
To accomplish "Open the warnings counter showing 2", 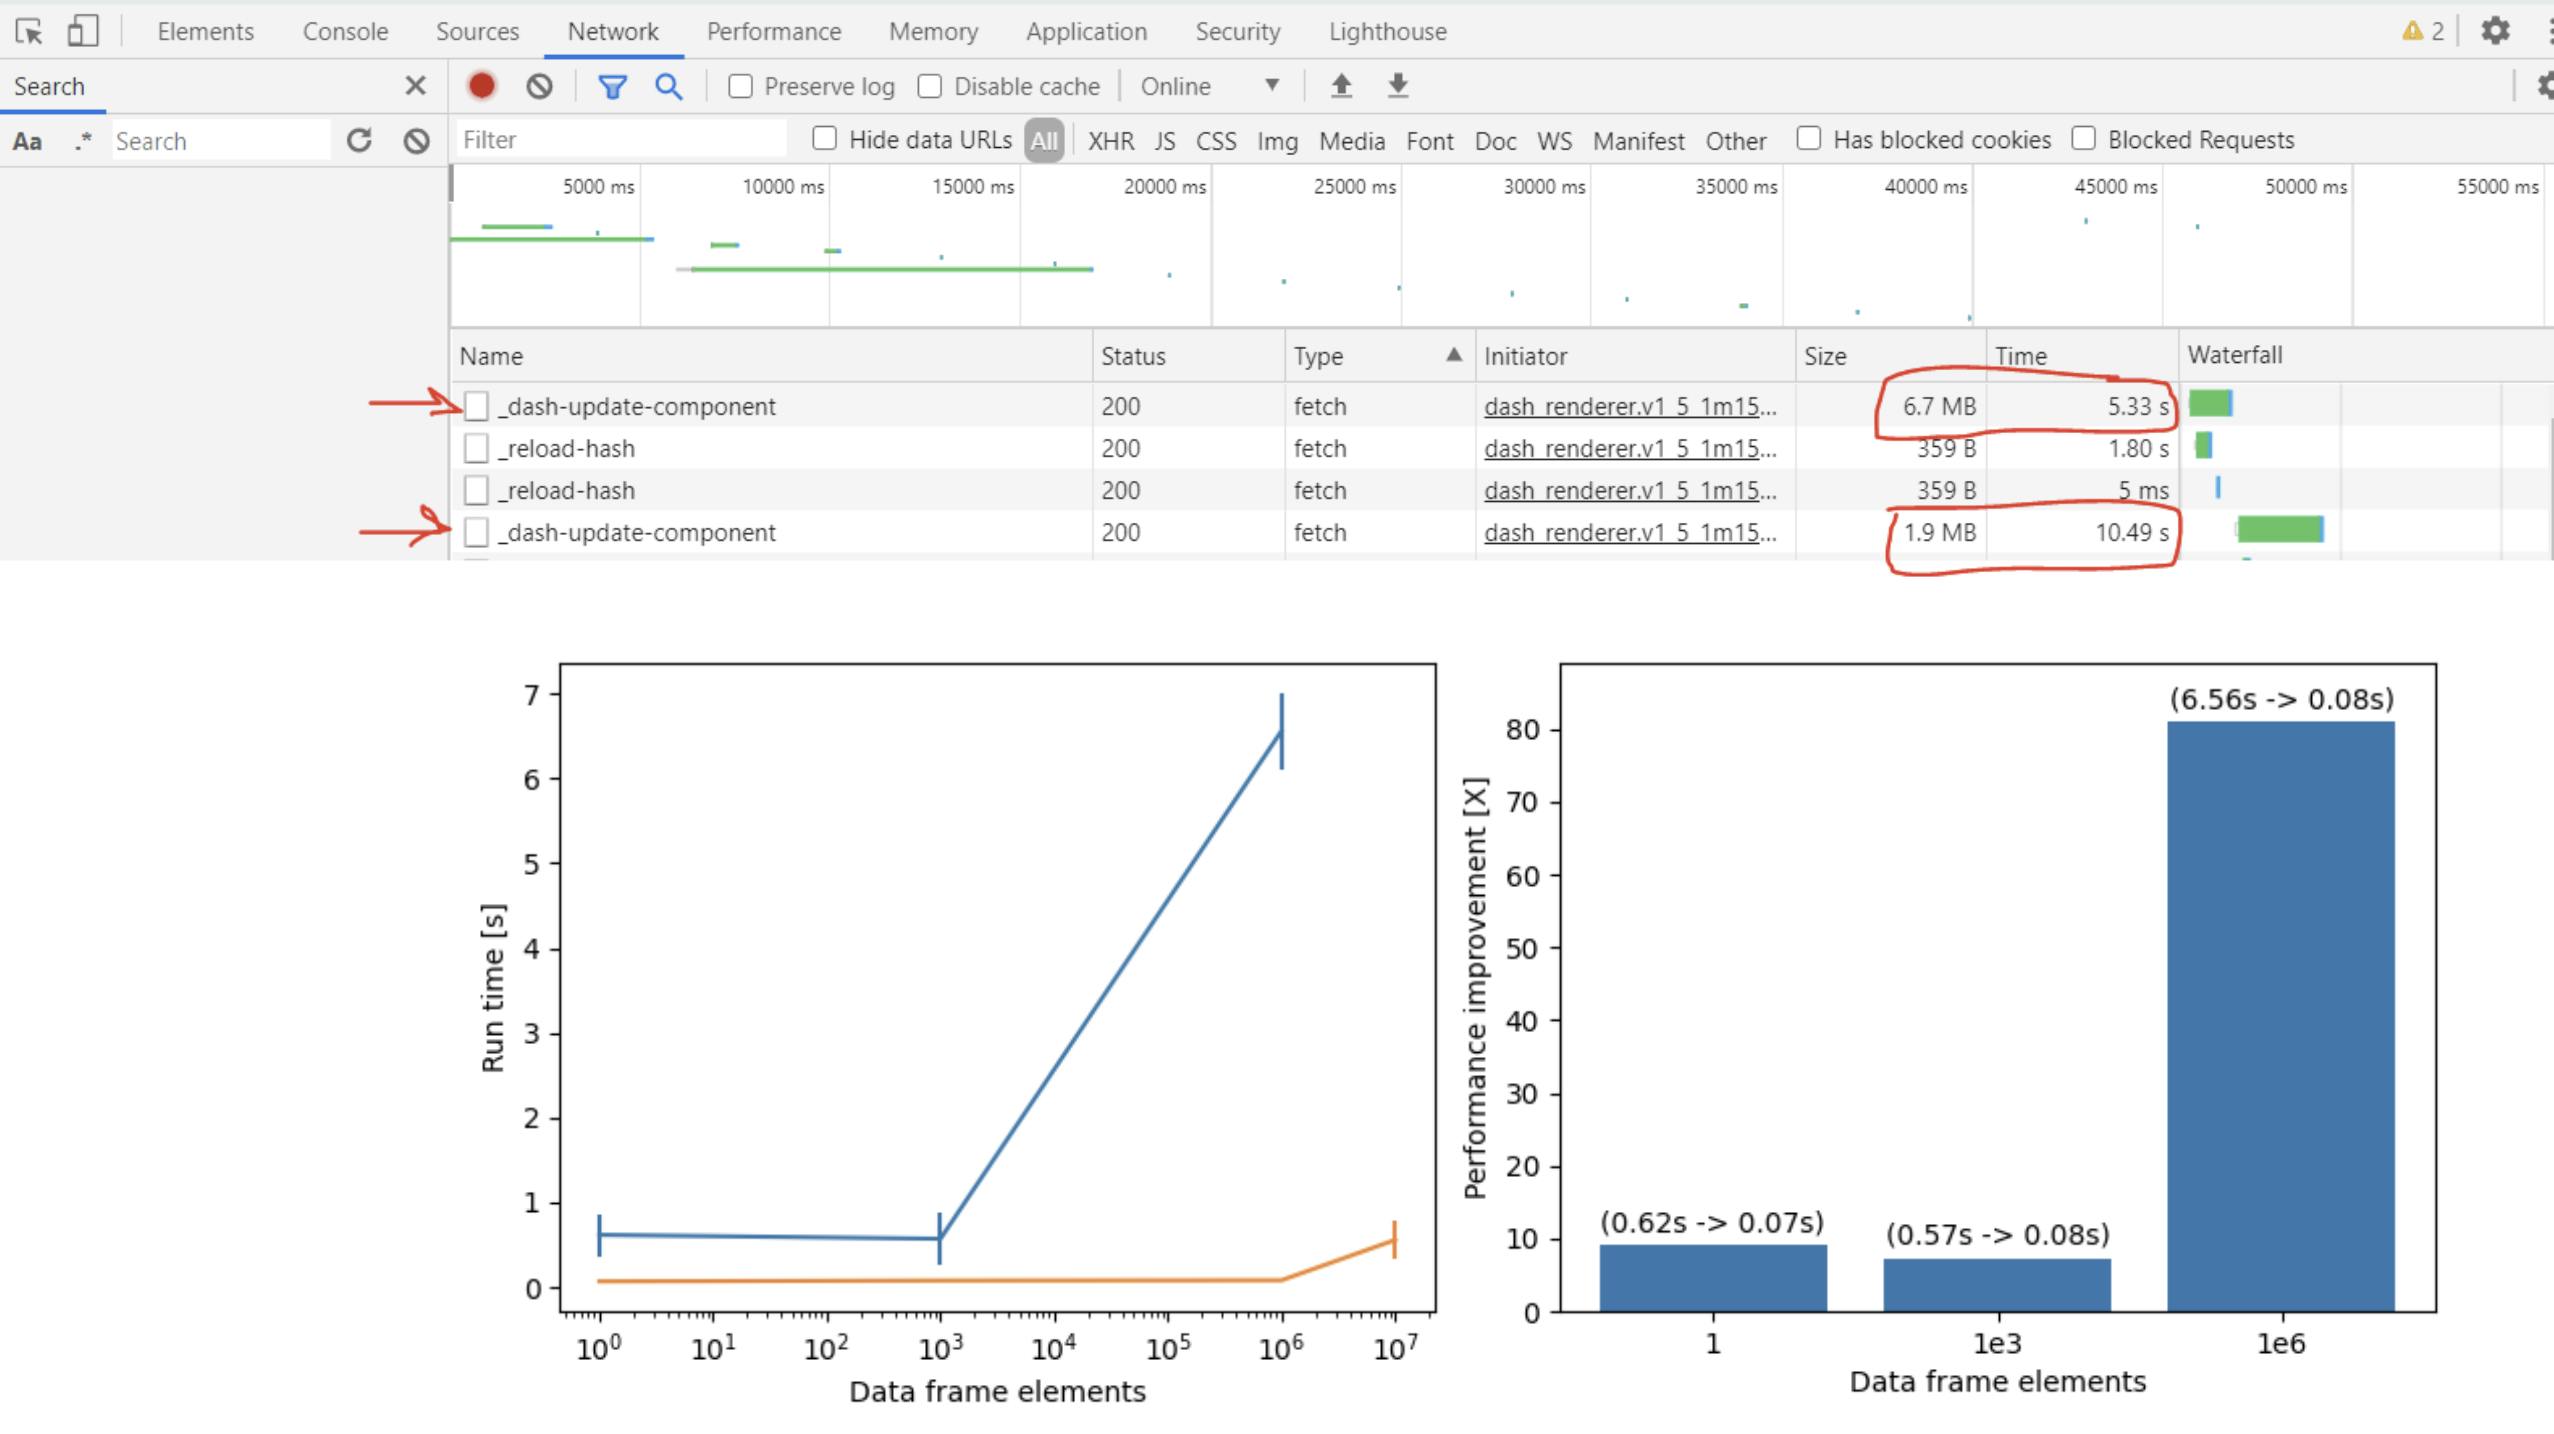I will [x=2423, y=31].
